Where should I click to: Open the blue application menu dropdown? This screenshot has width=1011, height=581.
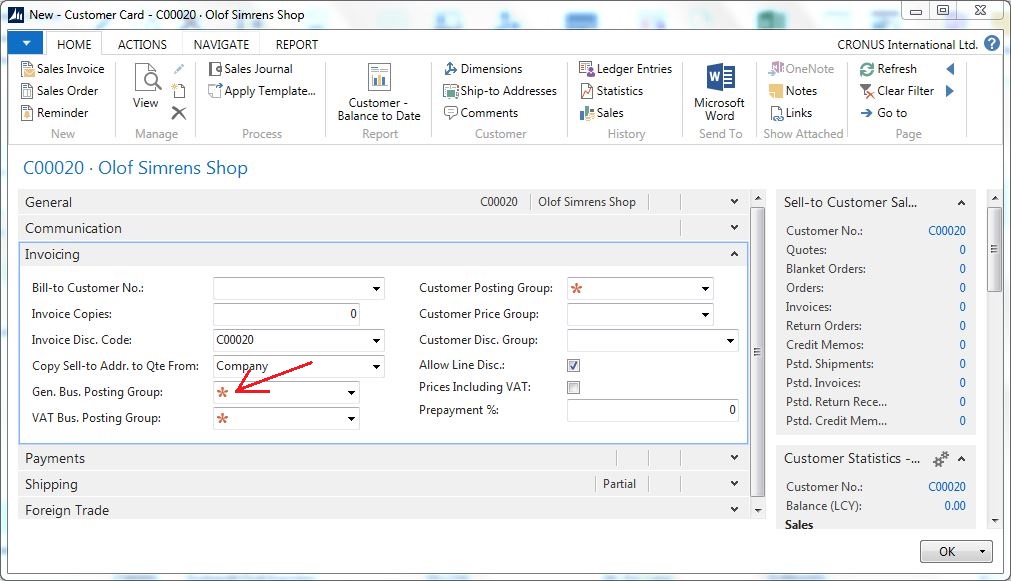tap(26, 43)
